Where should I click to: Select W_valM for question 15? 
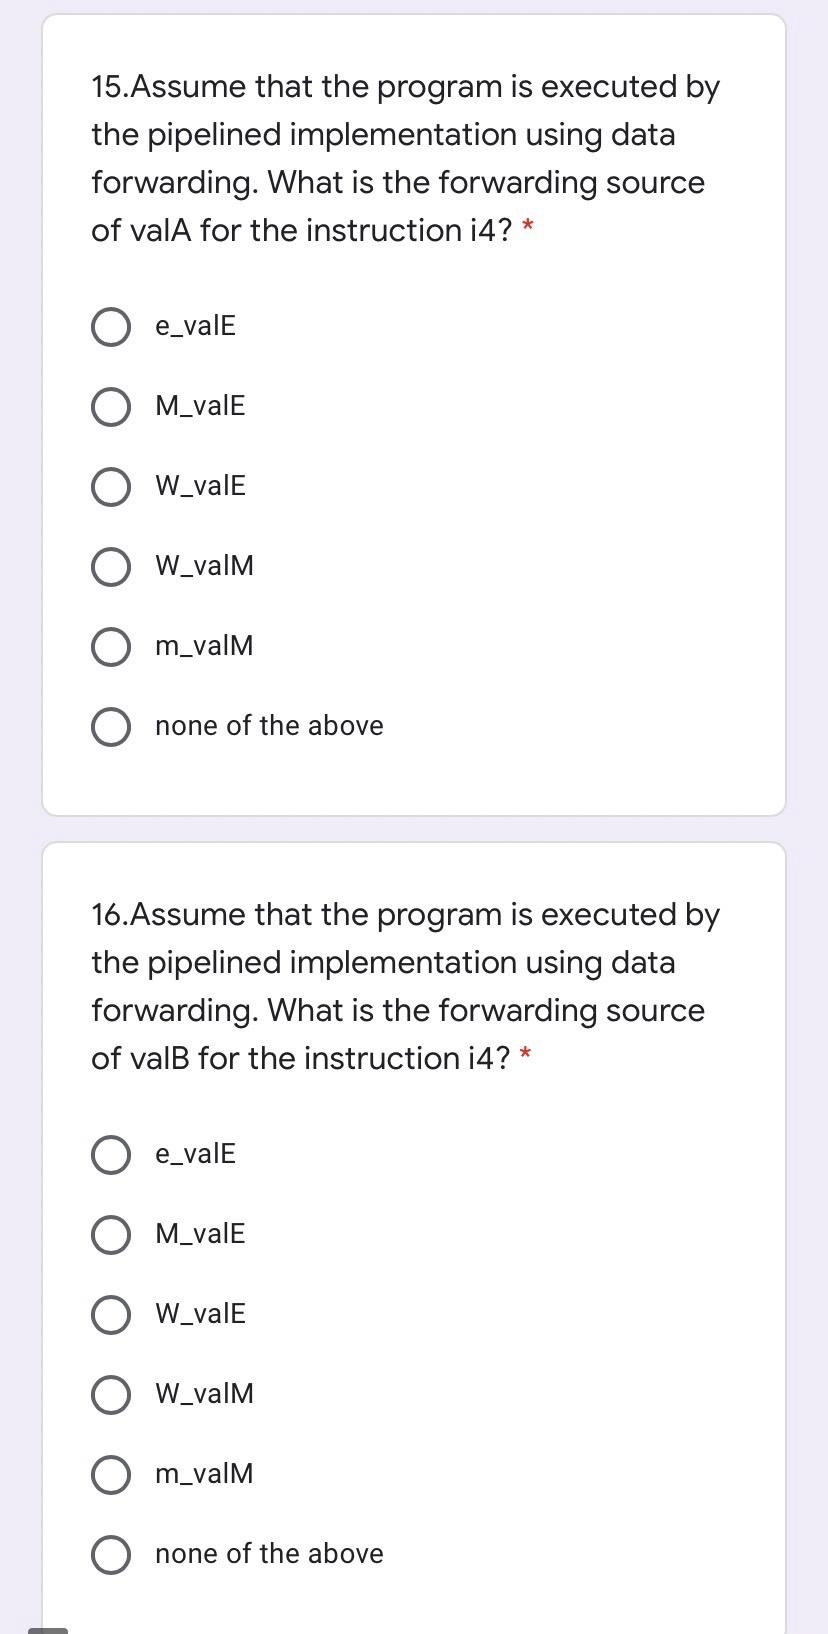point(110,566)
